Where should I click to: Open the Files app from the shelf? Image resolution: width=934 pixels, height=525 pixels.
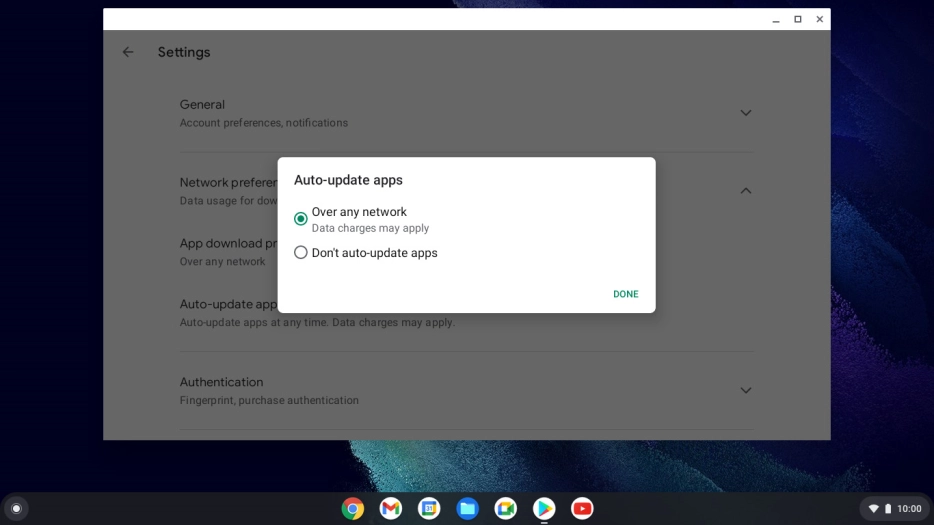pos(468,508)
